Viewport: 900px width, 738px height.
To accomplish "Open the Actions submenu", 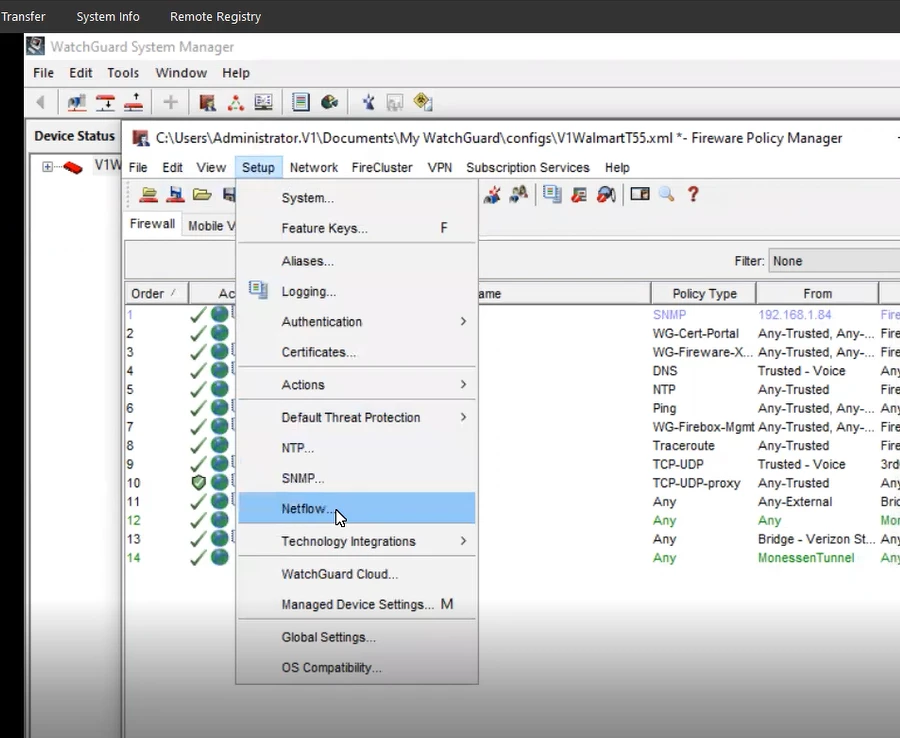I will [x=356, y=384].
